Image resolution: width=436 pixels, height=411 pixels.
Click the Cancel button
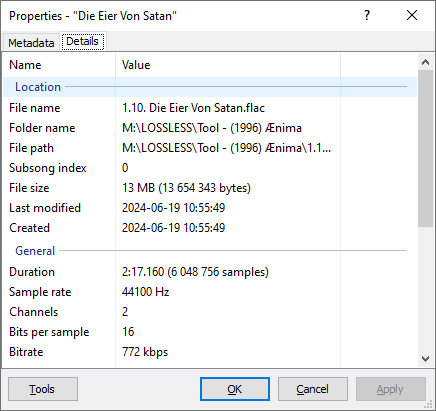point(313,389)
